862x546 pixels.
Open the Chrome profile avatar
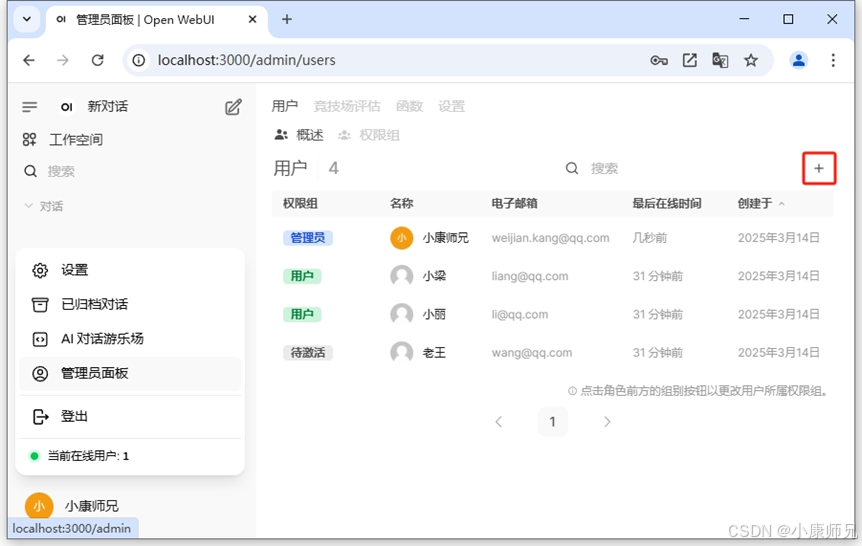point(799,60)
